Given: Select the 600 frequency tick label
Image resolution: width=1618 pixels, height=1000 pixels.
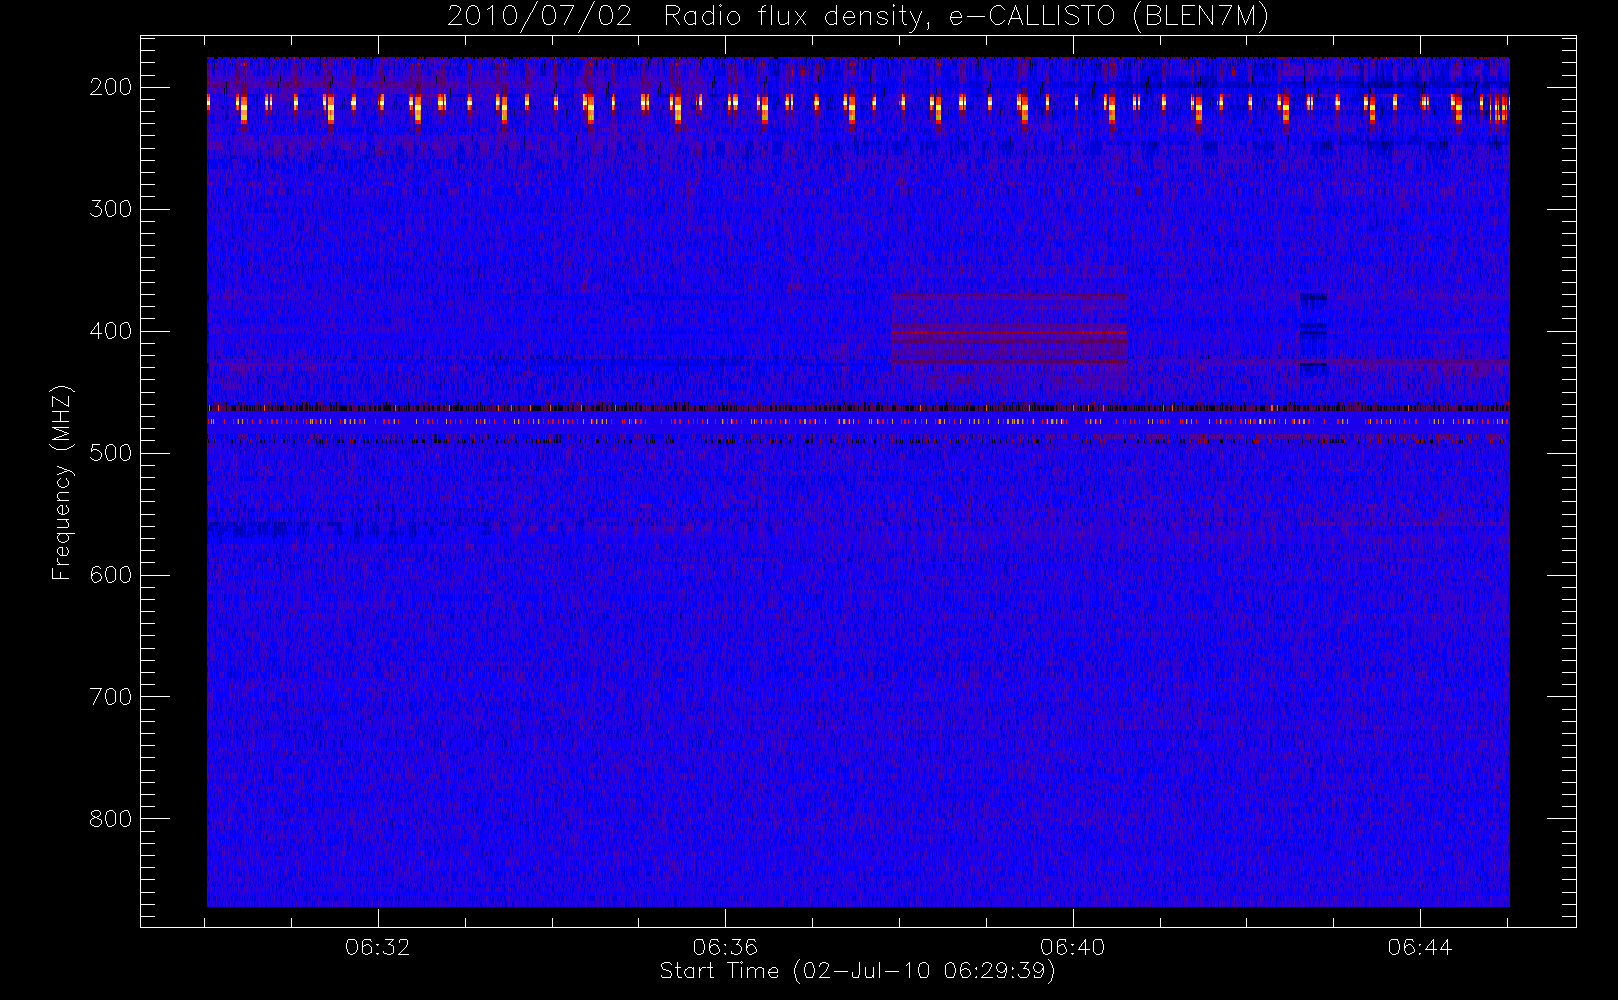Looking at the screenshot, I should coord(111,575).
